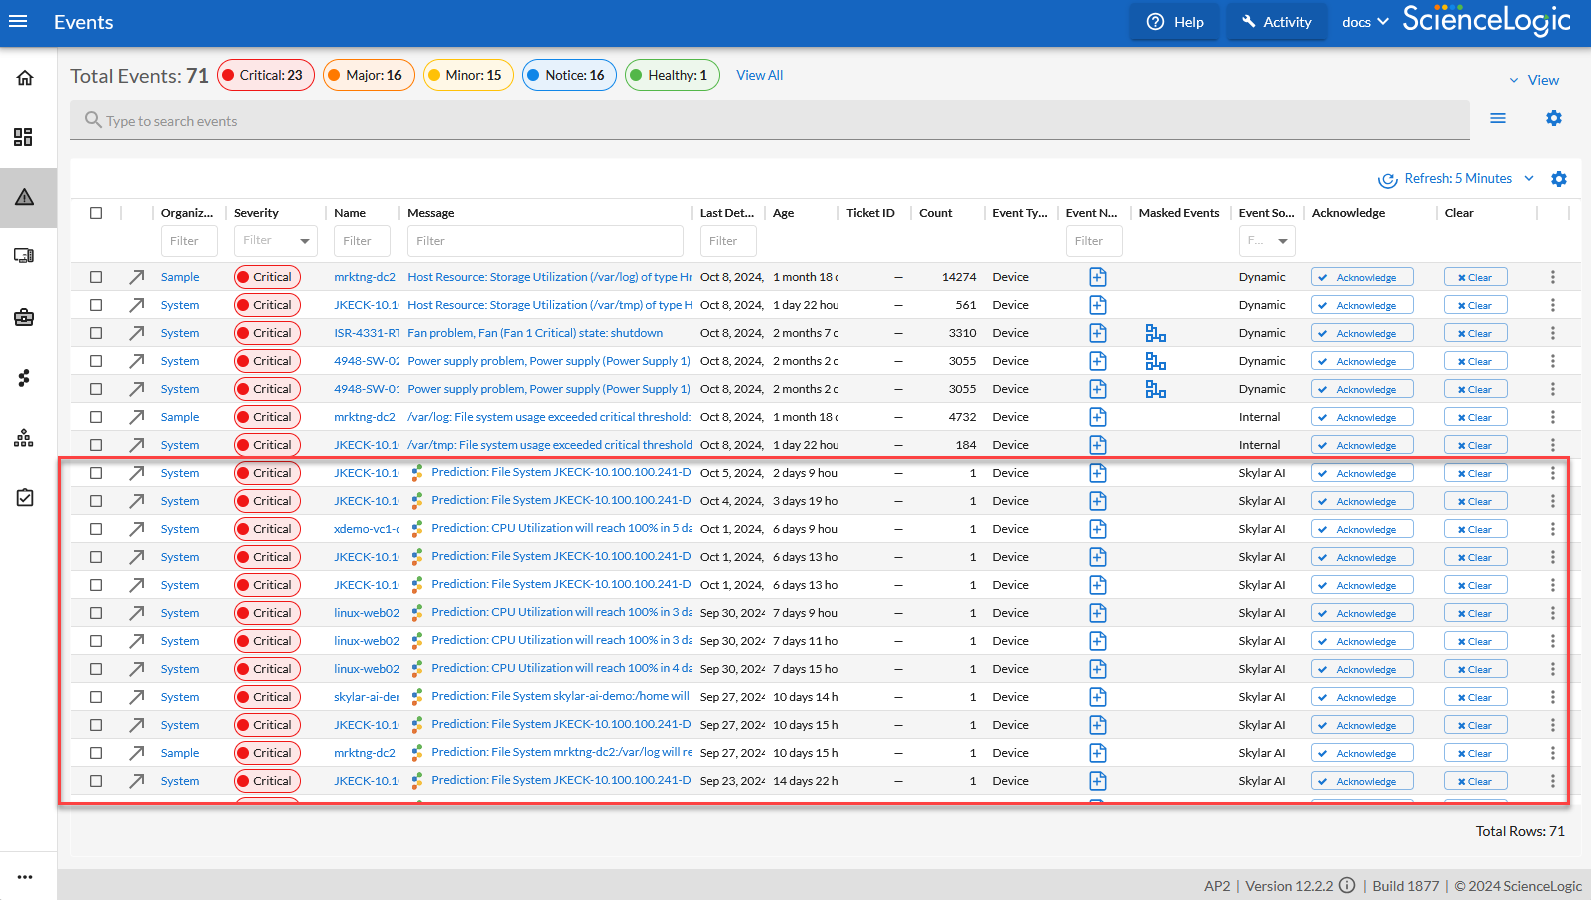Open row actions menu for mrktng-dc2 Host Resource row
This screenshot has height=900, width=1591.
tap(1552, 277)
